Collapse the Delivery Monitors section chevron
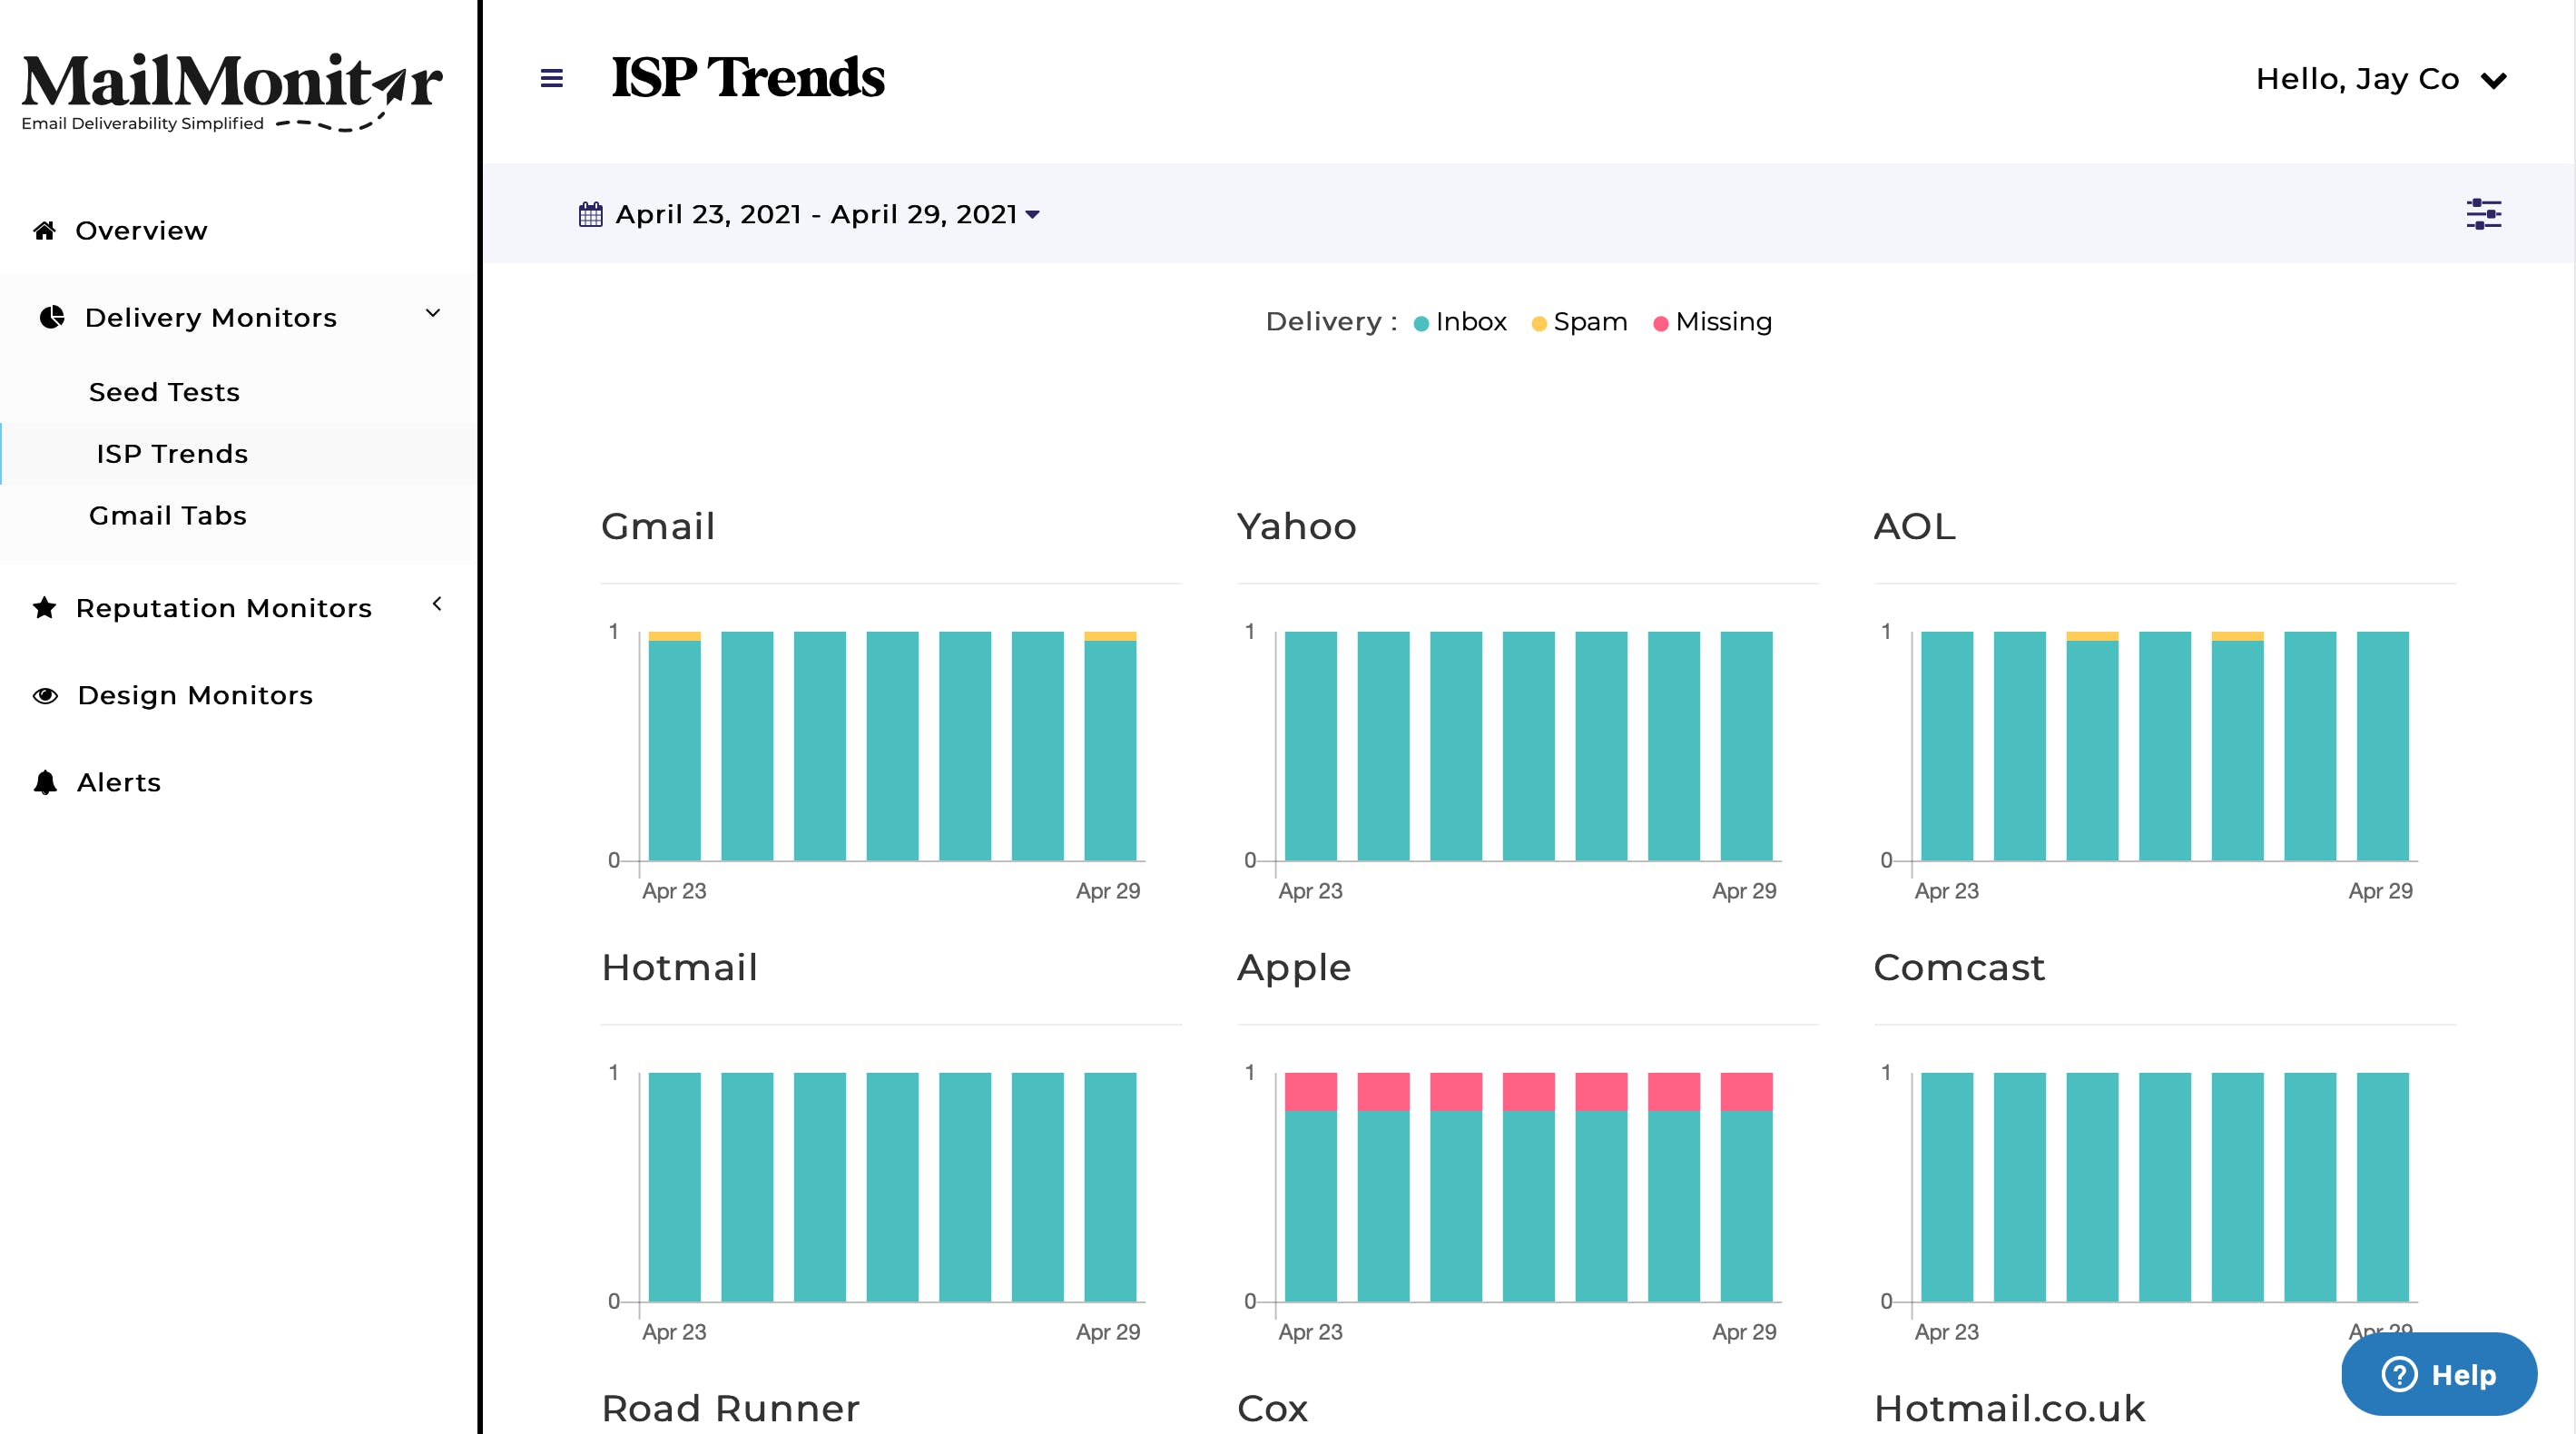This screenshot has width=2576, height=1434. point(433,314)
